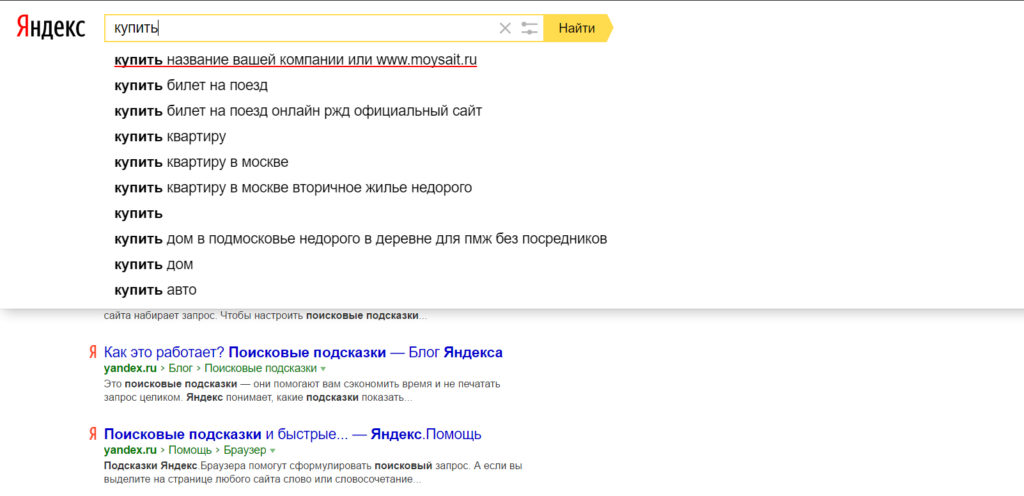Click Помощь breadcrumb in result URL
The height and width of the screenshot is (496, 1024).
[190, 450]
